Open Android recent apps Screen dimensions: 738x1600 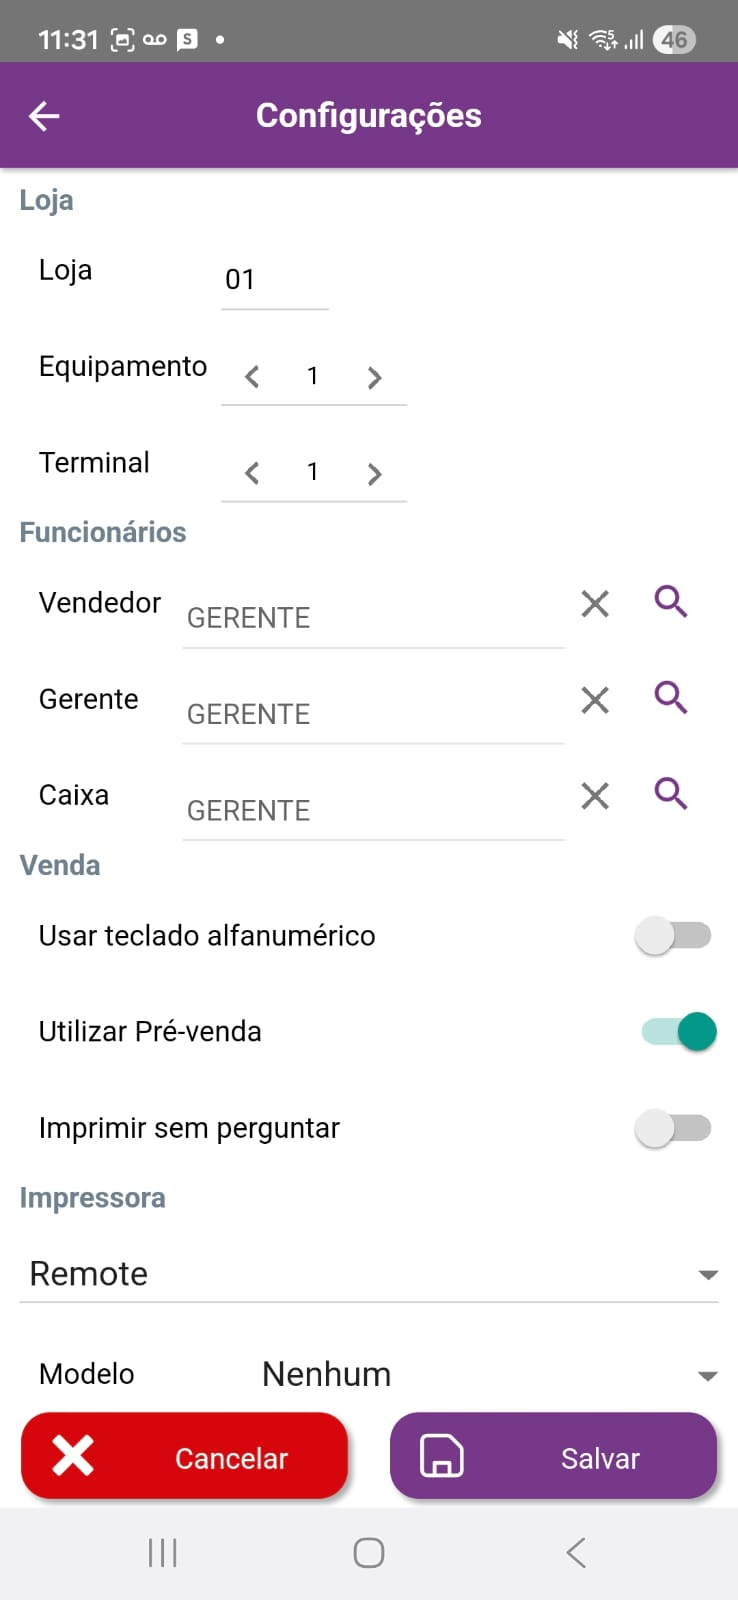[x=162, y=1553]
